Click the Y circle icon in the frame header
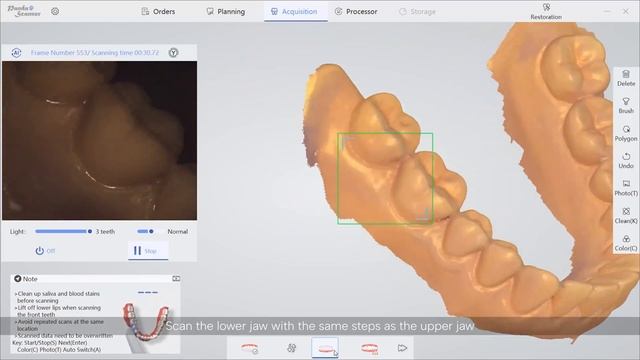Image resolution: width=640 pixels, height=360 pixels. pos(173,53)
